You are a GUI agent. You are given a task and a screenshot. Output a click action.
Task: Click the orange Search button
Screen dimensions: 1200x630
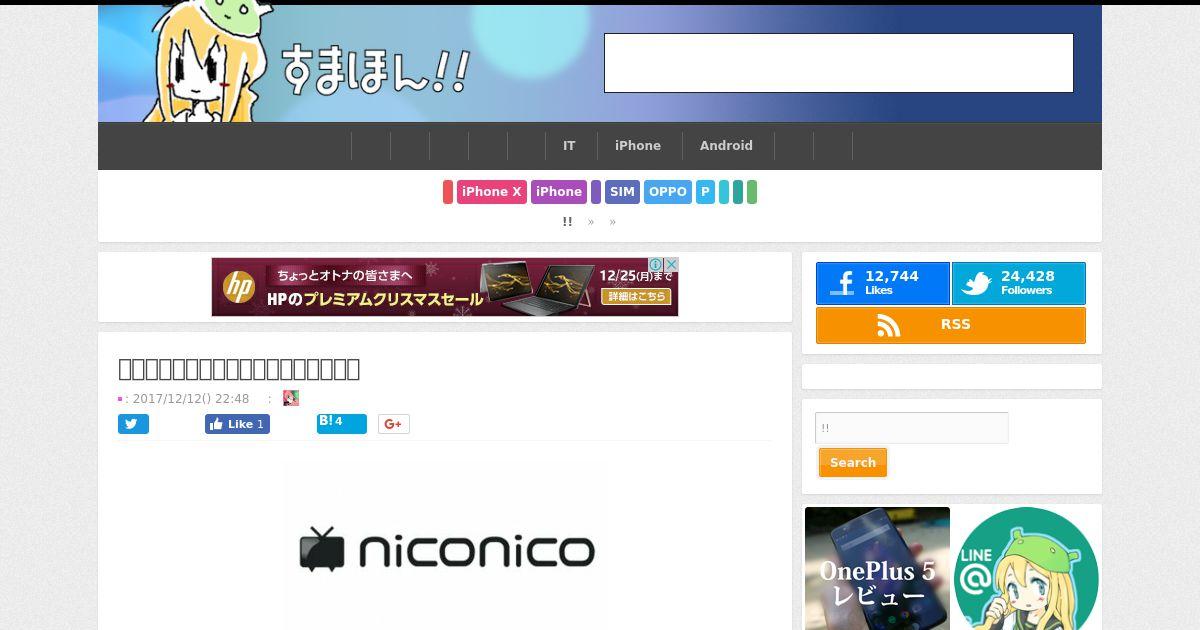(x=853, y=463)
